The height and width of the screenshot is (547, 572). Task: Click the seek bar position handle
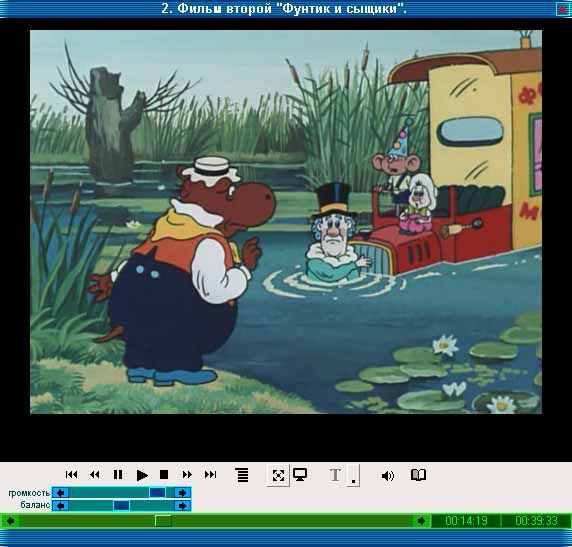(163, 521)
